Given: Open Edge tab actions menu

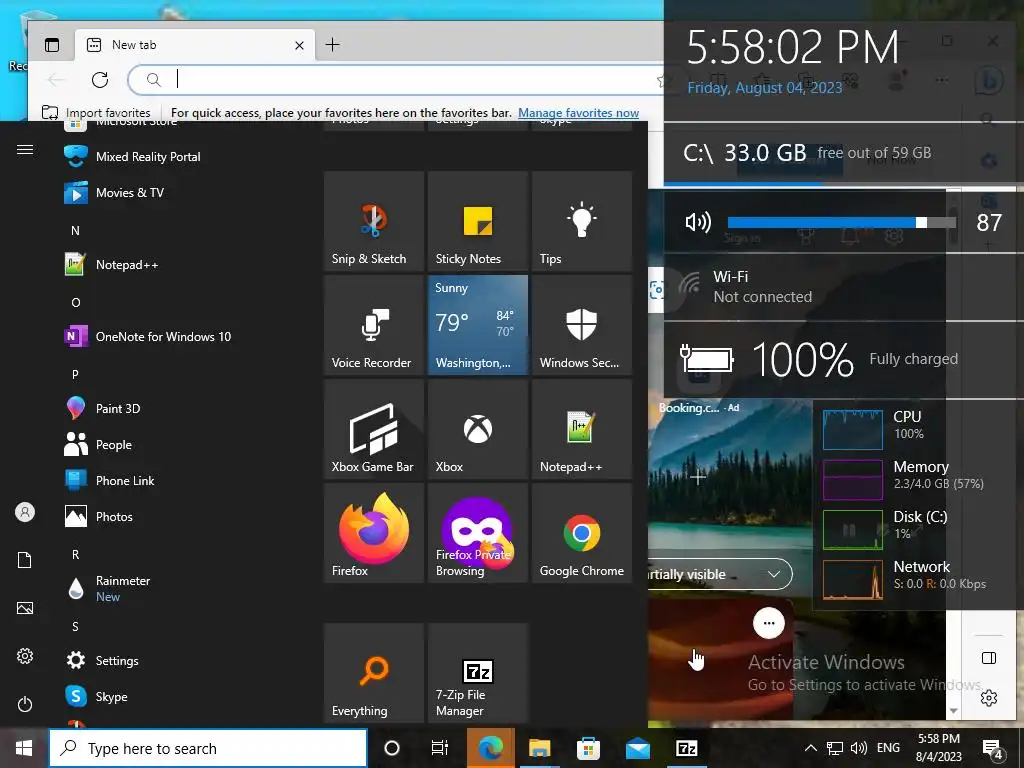Looking at the screenshot, I should point(52,44).
